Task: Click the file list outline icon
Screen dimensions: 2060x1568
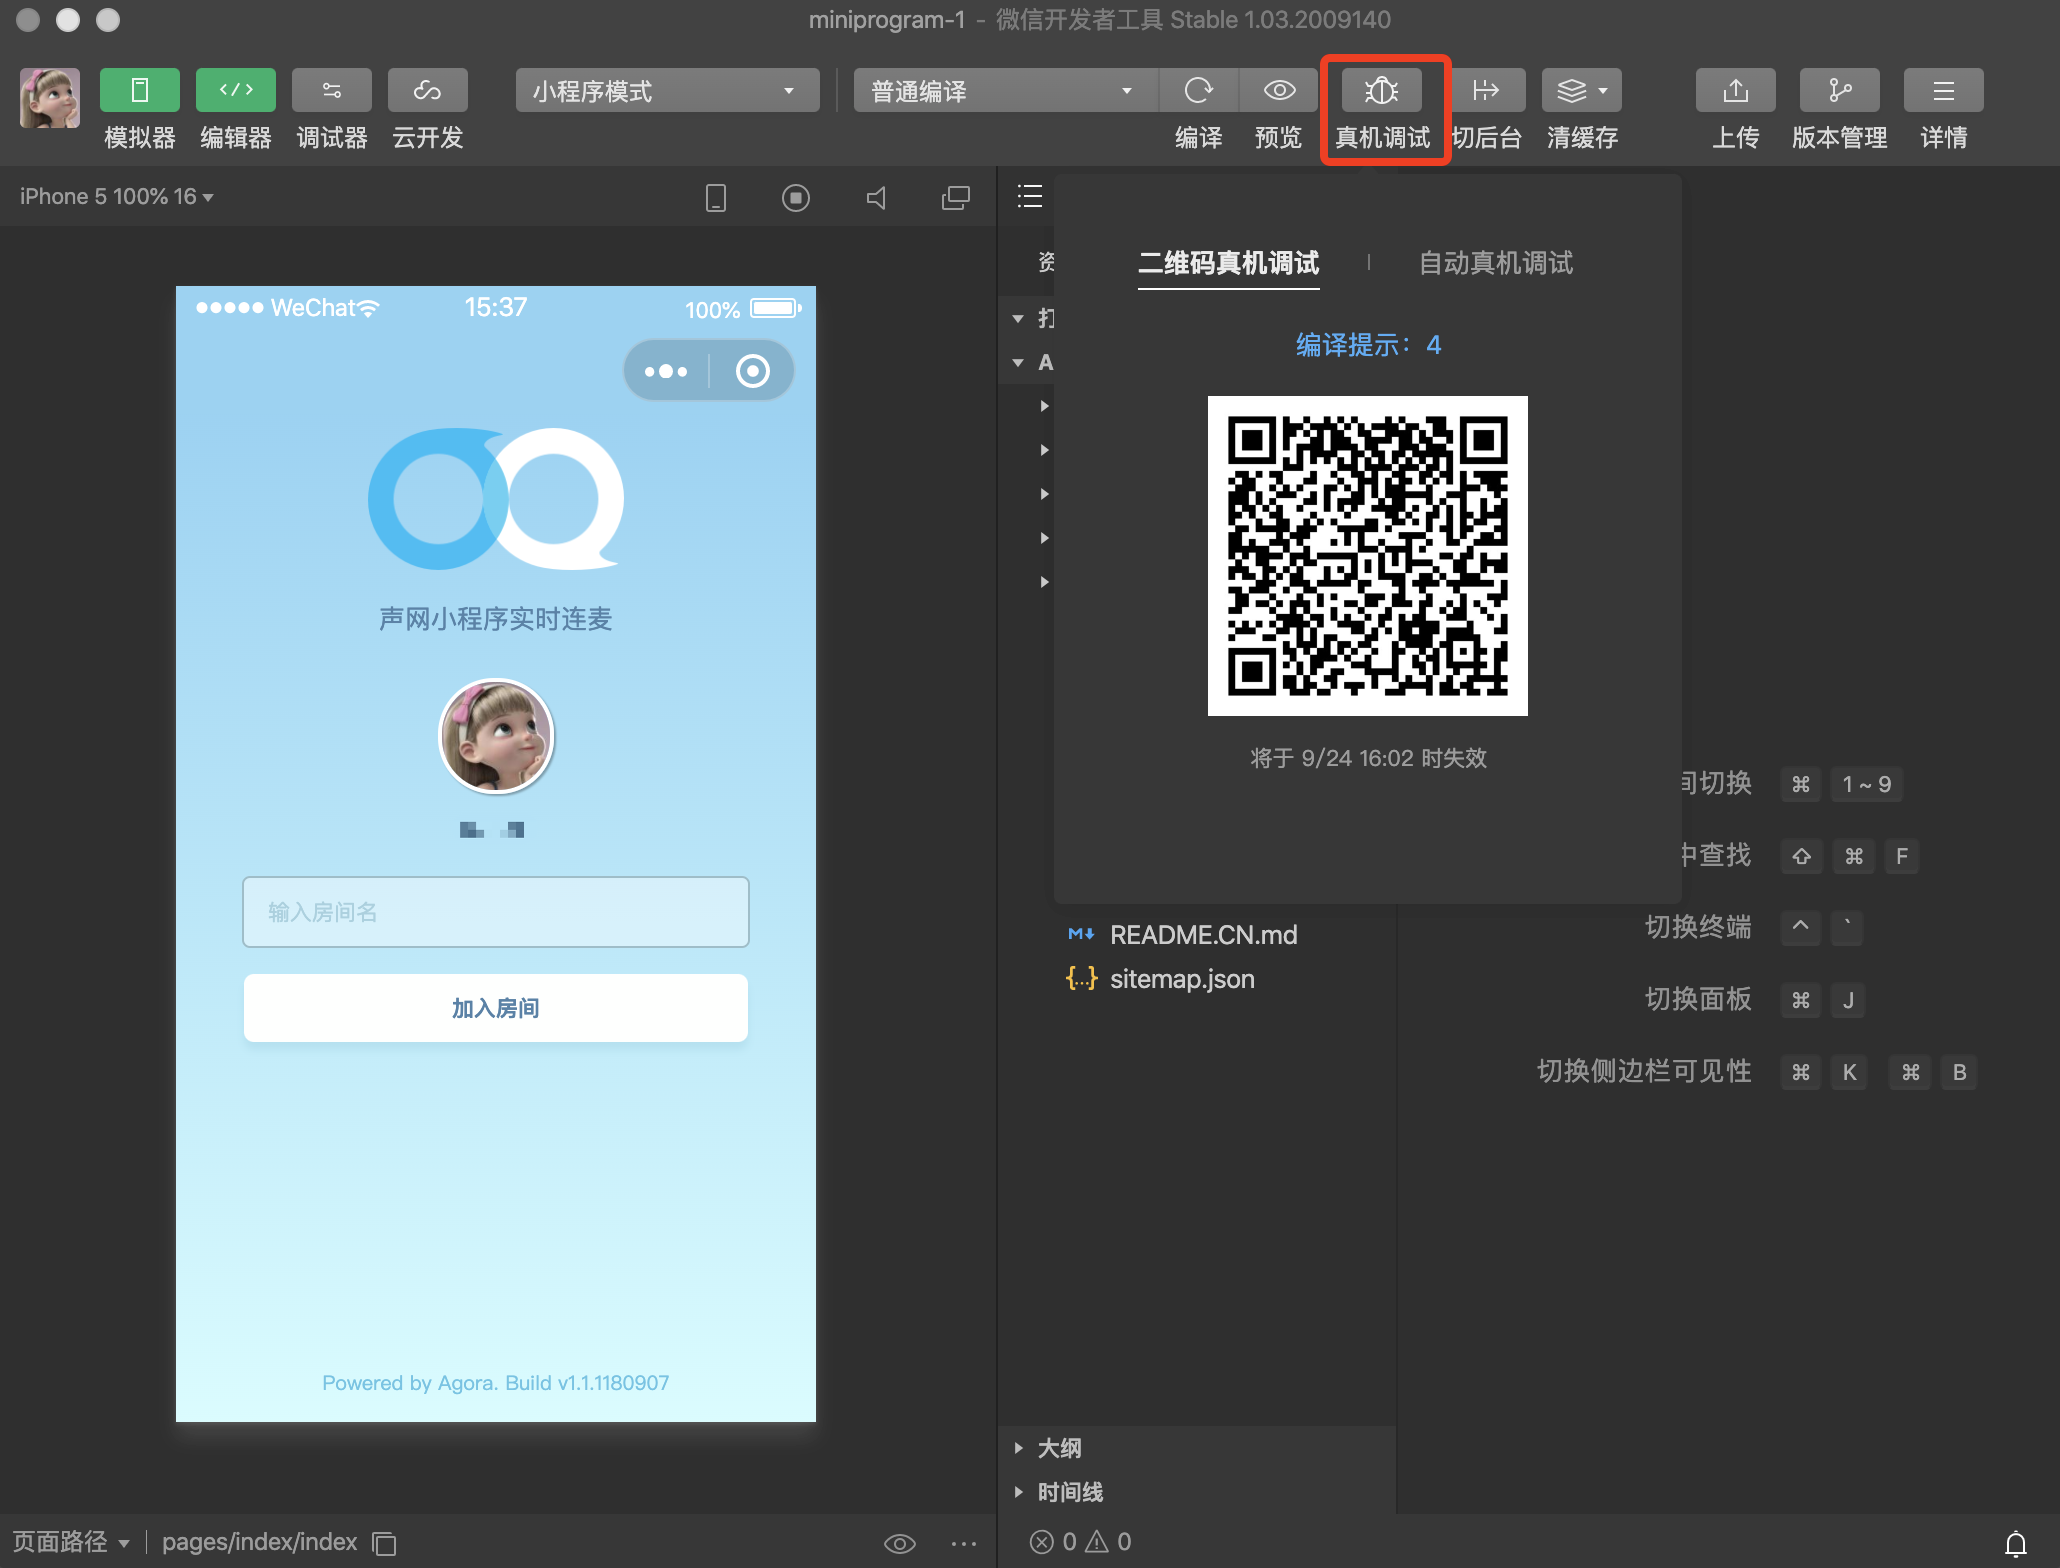Action: coord(1030,196)
